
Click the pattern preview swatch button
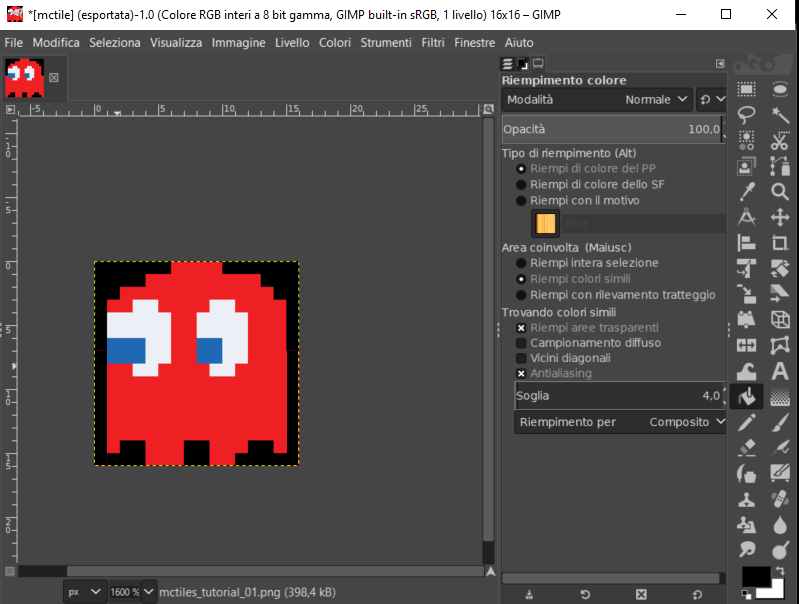[545, 223]
